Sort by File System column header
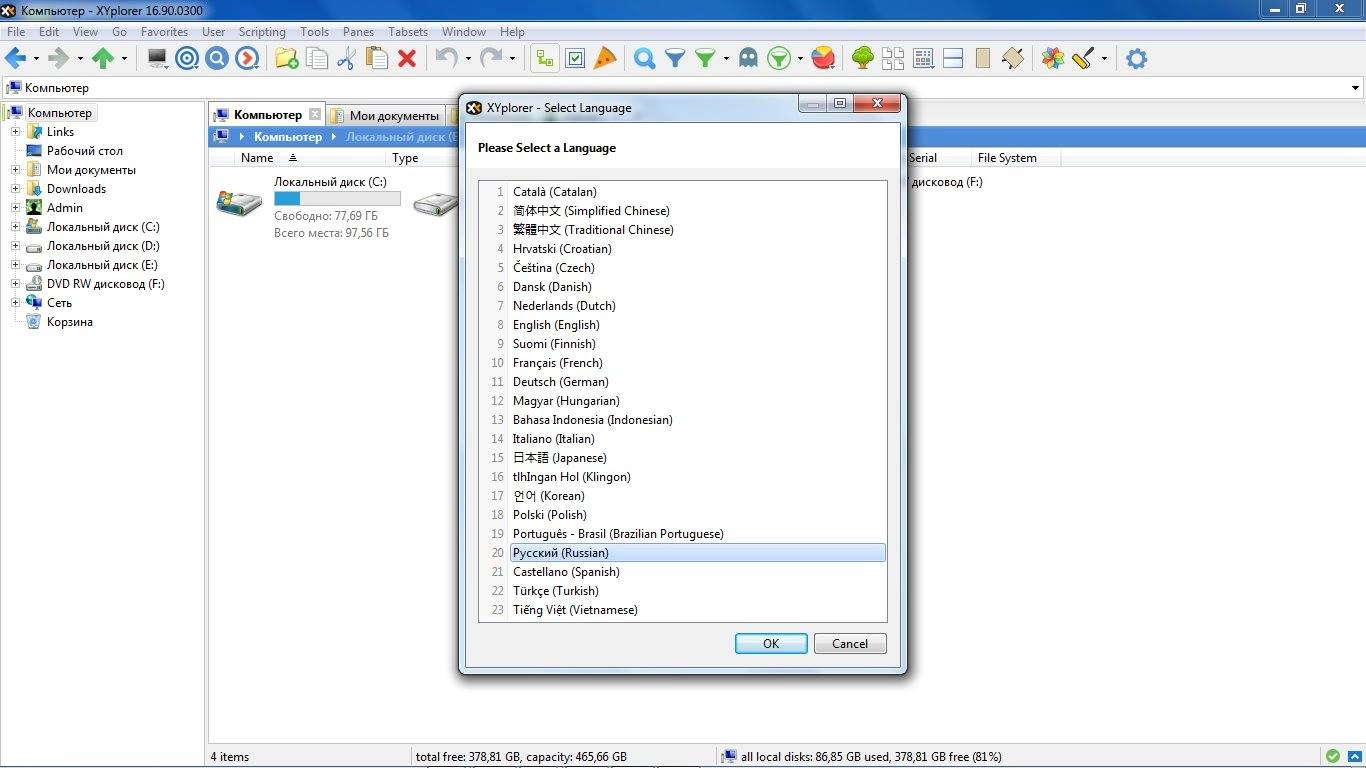Image resolution: width=1366 pixels, height=768 pixels. tap(1007, 158)
